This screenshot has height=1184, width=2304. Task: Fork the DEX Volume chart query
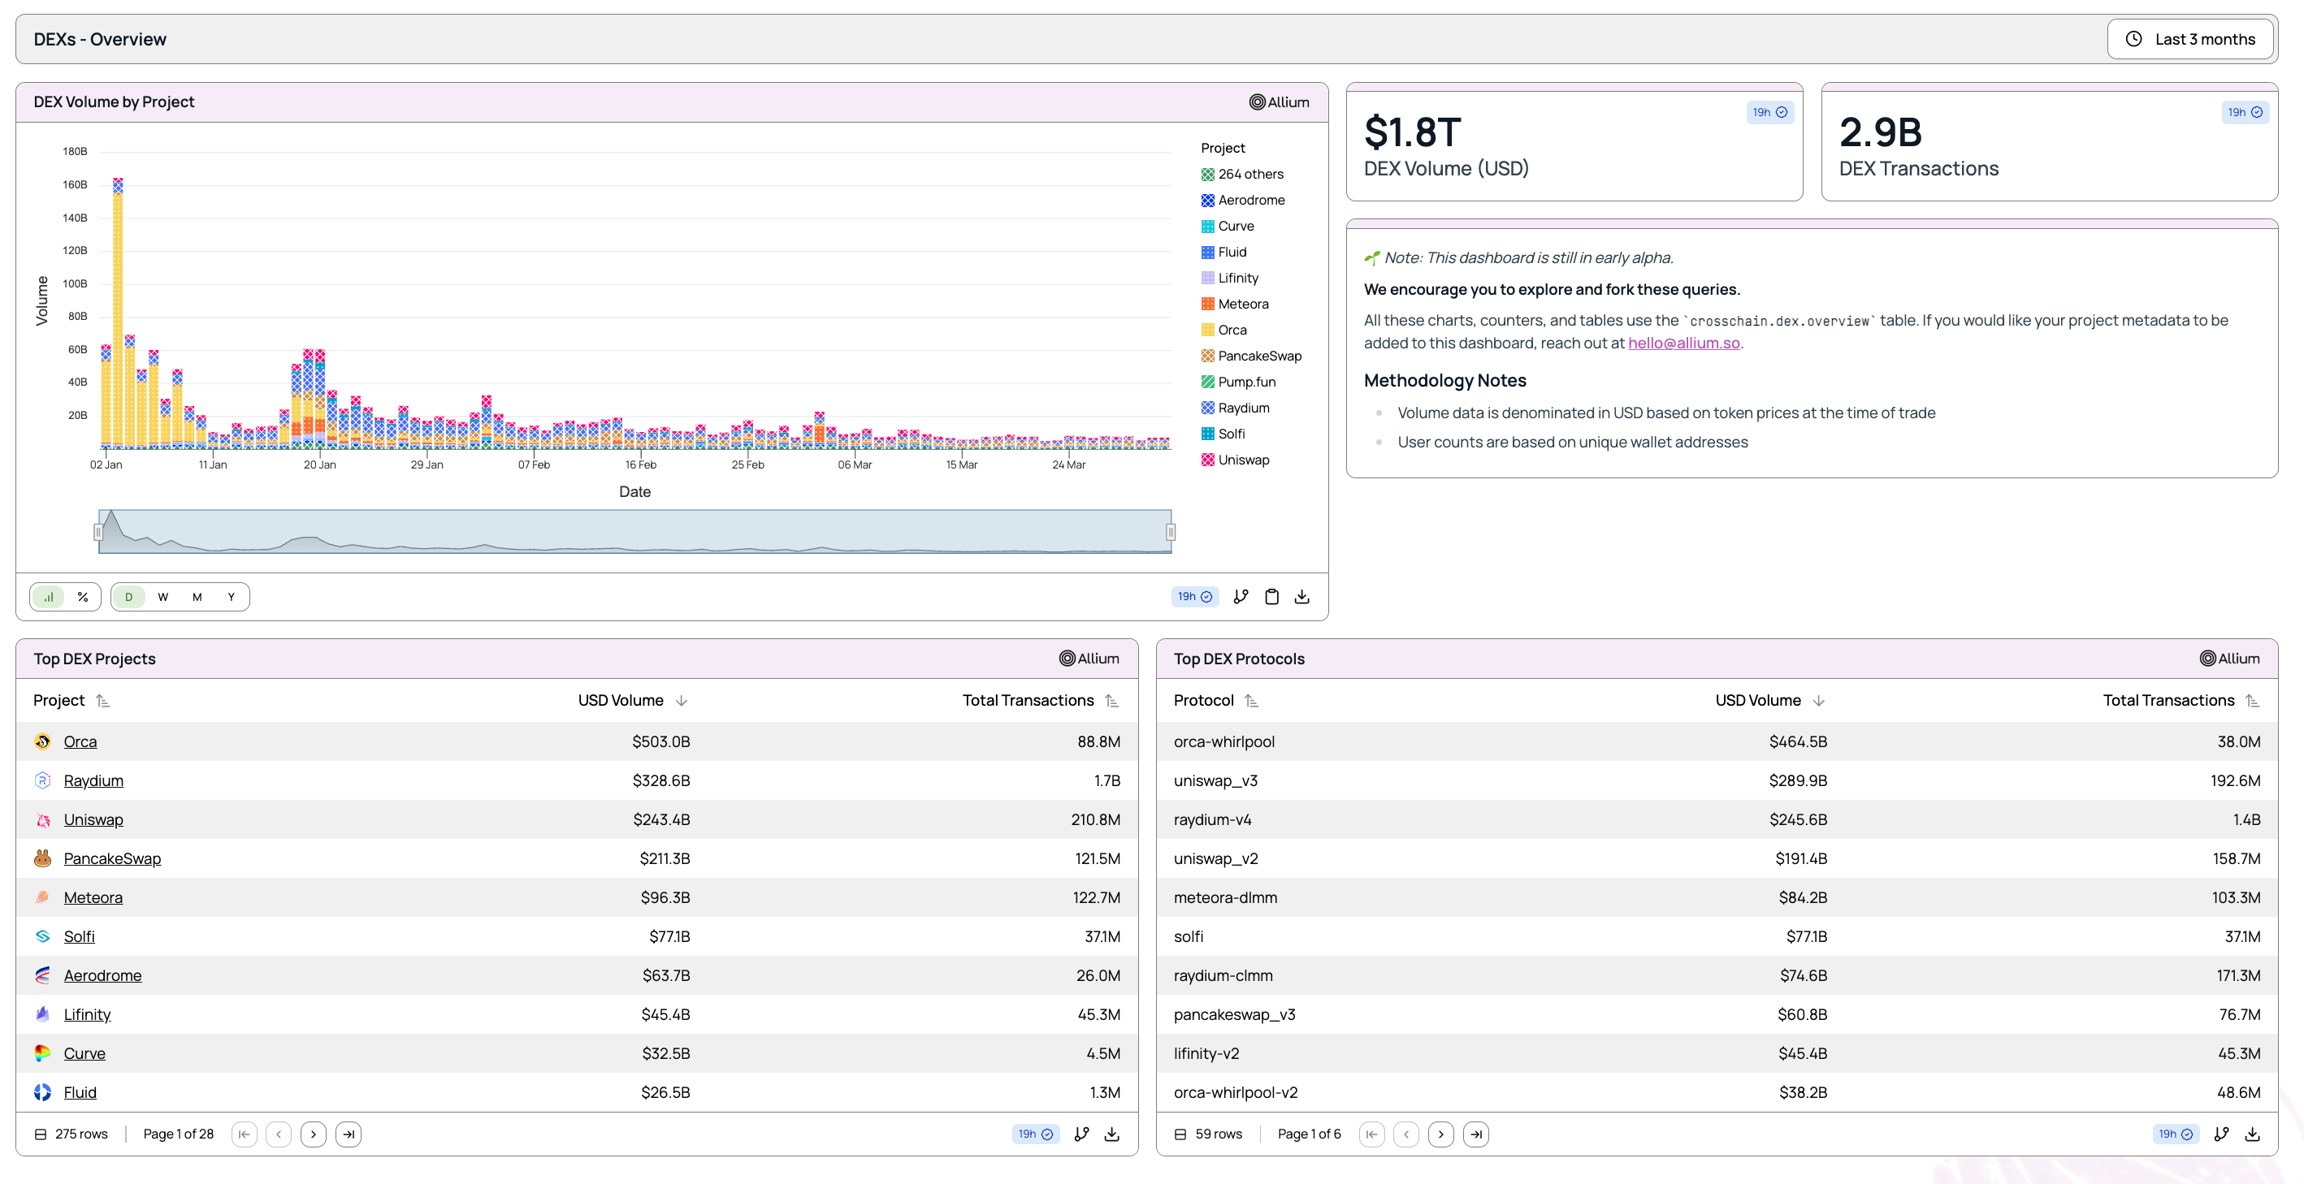point(1241,597)
